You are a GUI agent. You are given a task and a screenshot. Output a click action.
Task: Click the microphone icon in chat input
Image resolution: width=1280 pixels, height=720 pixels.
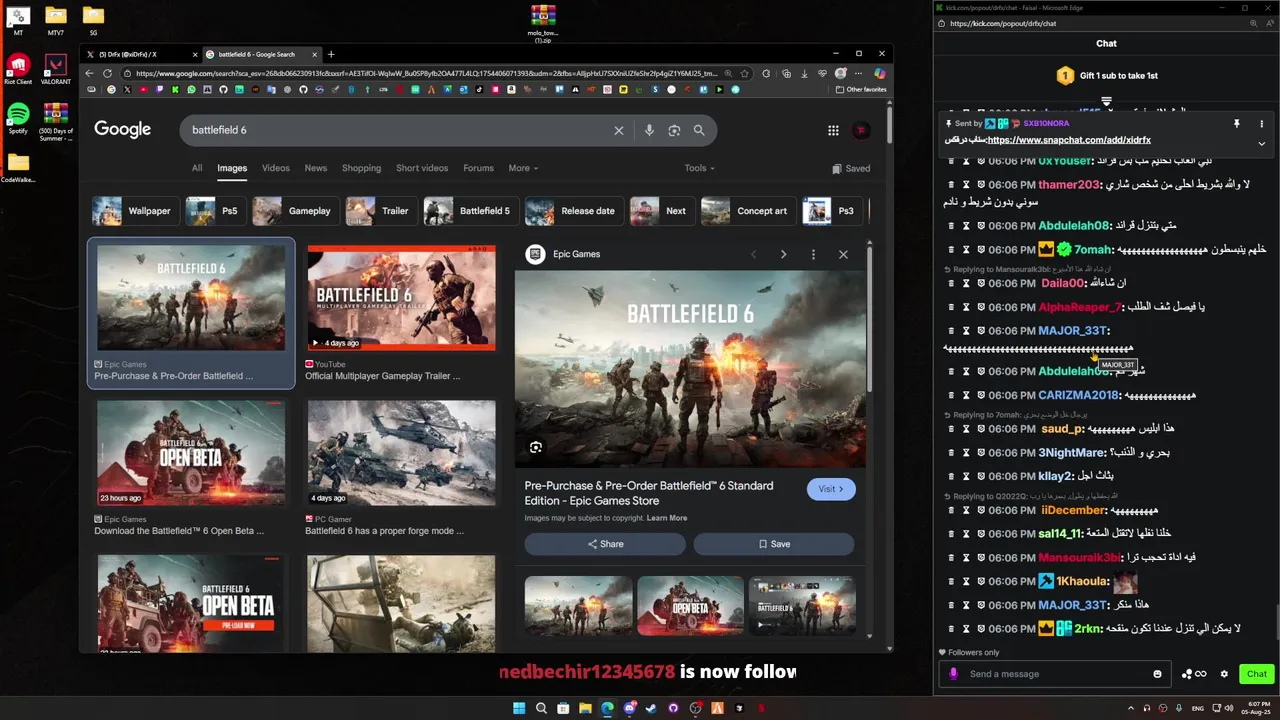coord(953,674)
